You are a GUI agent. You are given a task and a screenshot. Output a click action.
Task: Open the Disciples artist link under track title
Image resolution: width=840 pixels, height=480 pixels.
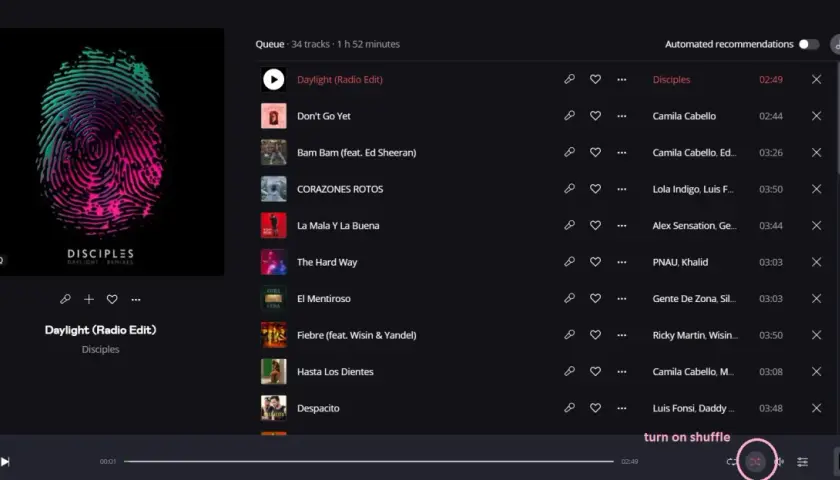pyautogui.click(x=100, y=349)
